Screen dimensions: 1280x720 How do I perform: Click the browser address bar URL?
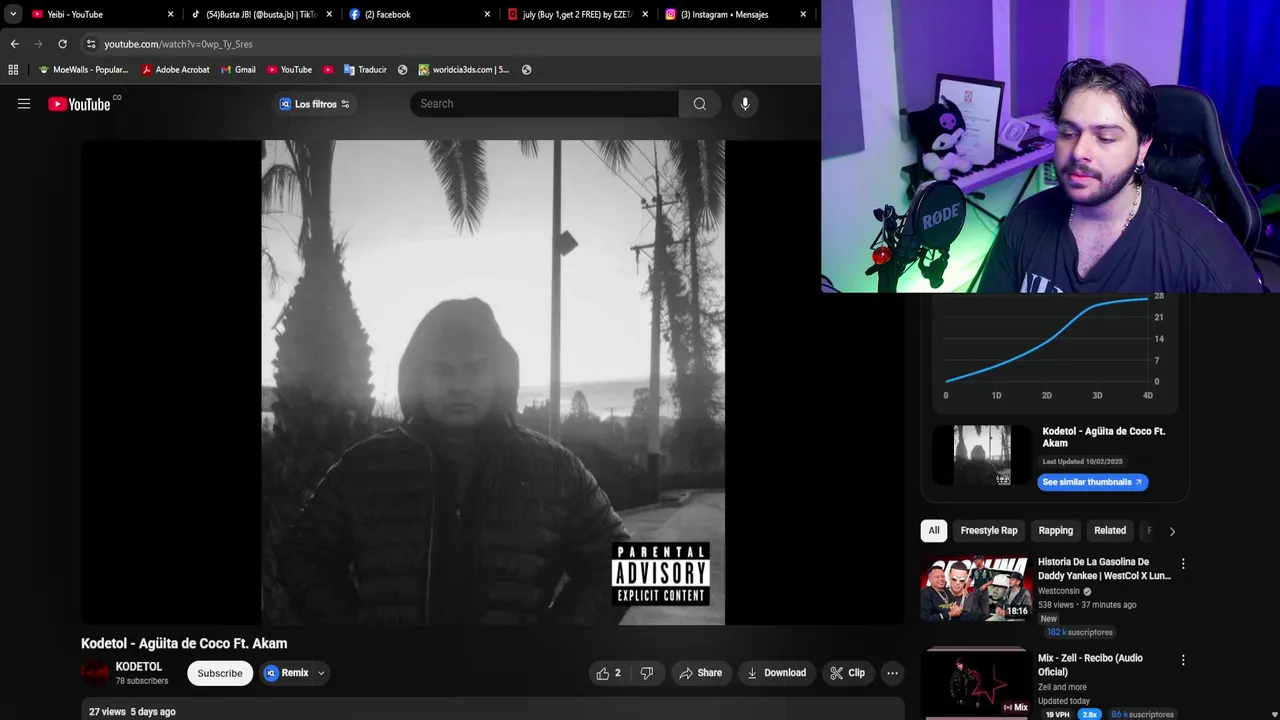coord(178,44)
